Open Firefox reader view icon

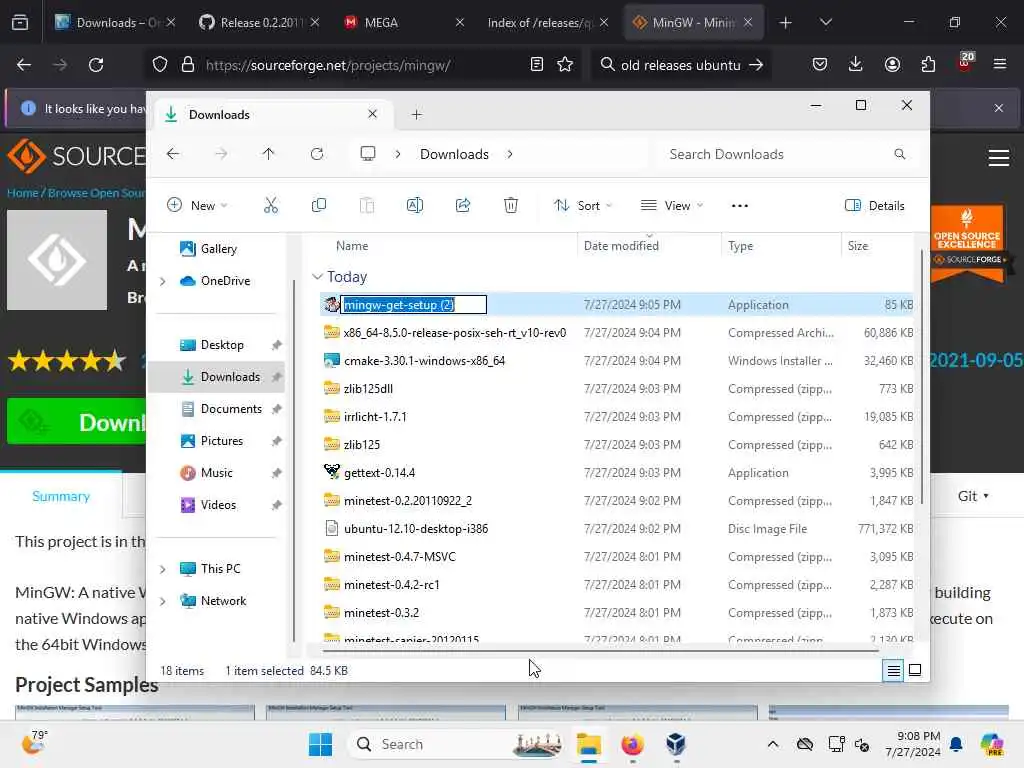537,65
